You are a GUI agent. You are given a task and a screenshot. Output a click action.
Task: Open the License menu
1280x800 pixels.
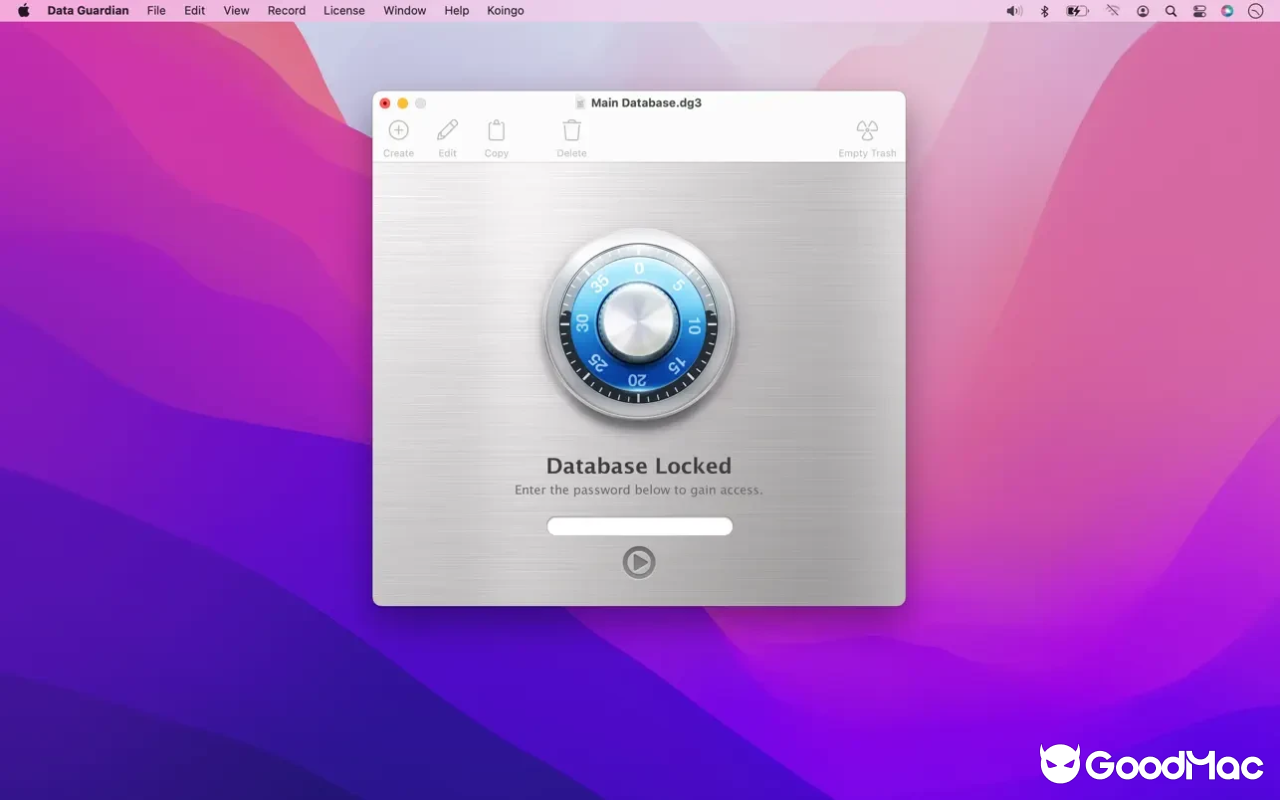(x=344, y=11)
